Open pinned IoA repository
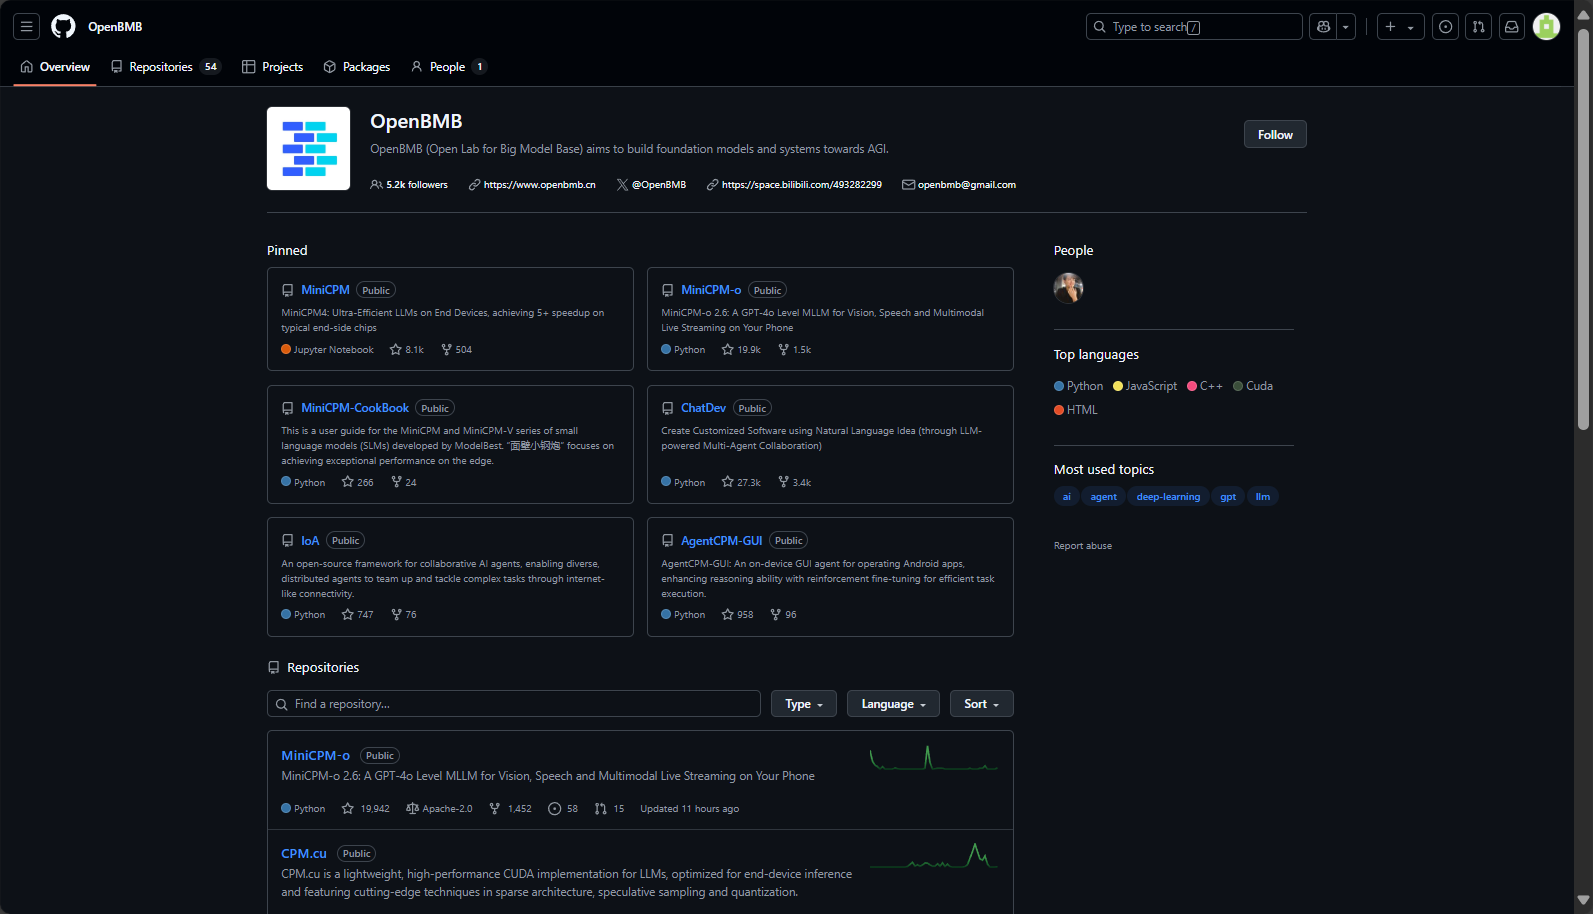Screen dimensions: 1593x914 (310, 541)
